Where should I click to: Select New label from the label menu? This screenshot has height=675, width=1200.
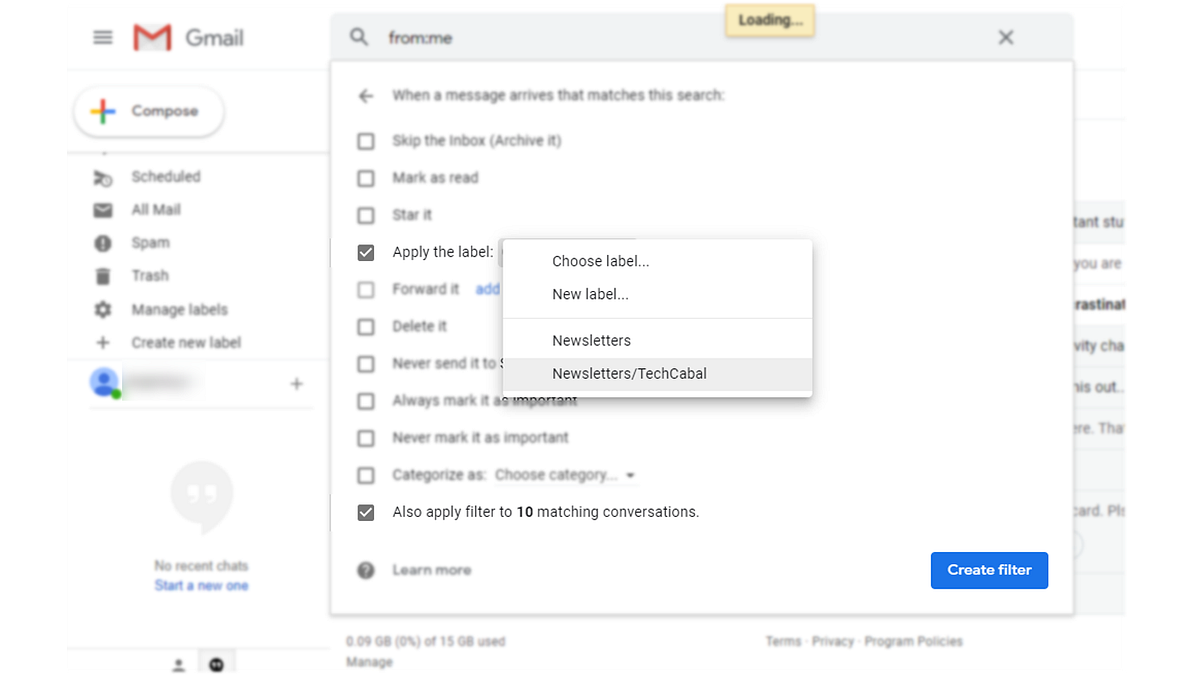(591, 294)
